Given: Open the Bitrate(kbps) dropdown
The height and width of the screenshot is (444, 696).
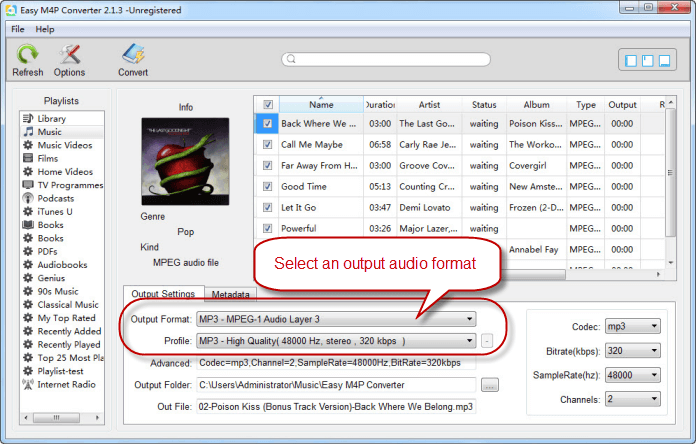Looking at the screenshot, I should pos(633,351).
